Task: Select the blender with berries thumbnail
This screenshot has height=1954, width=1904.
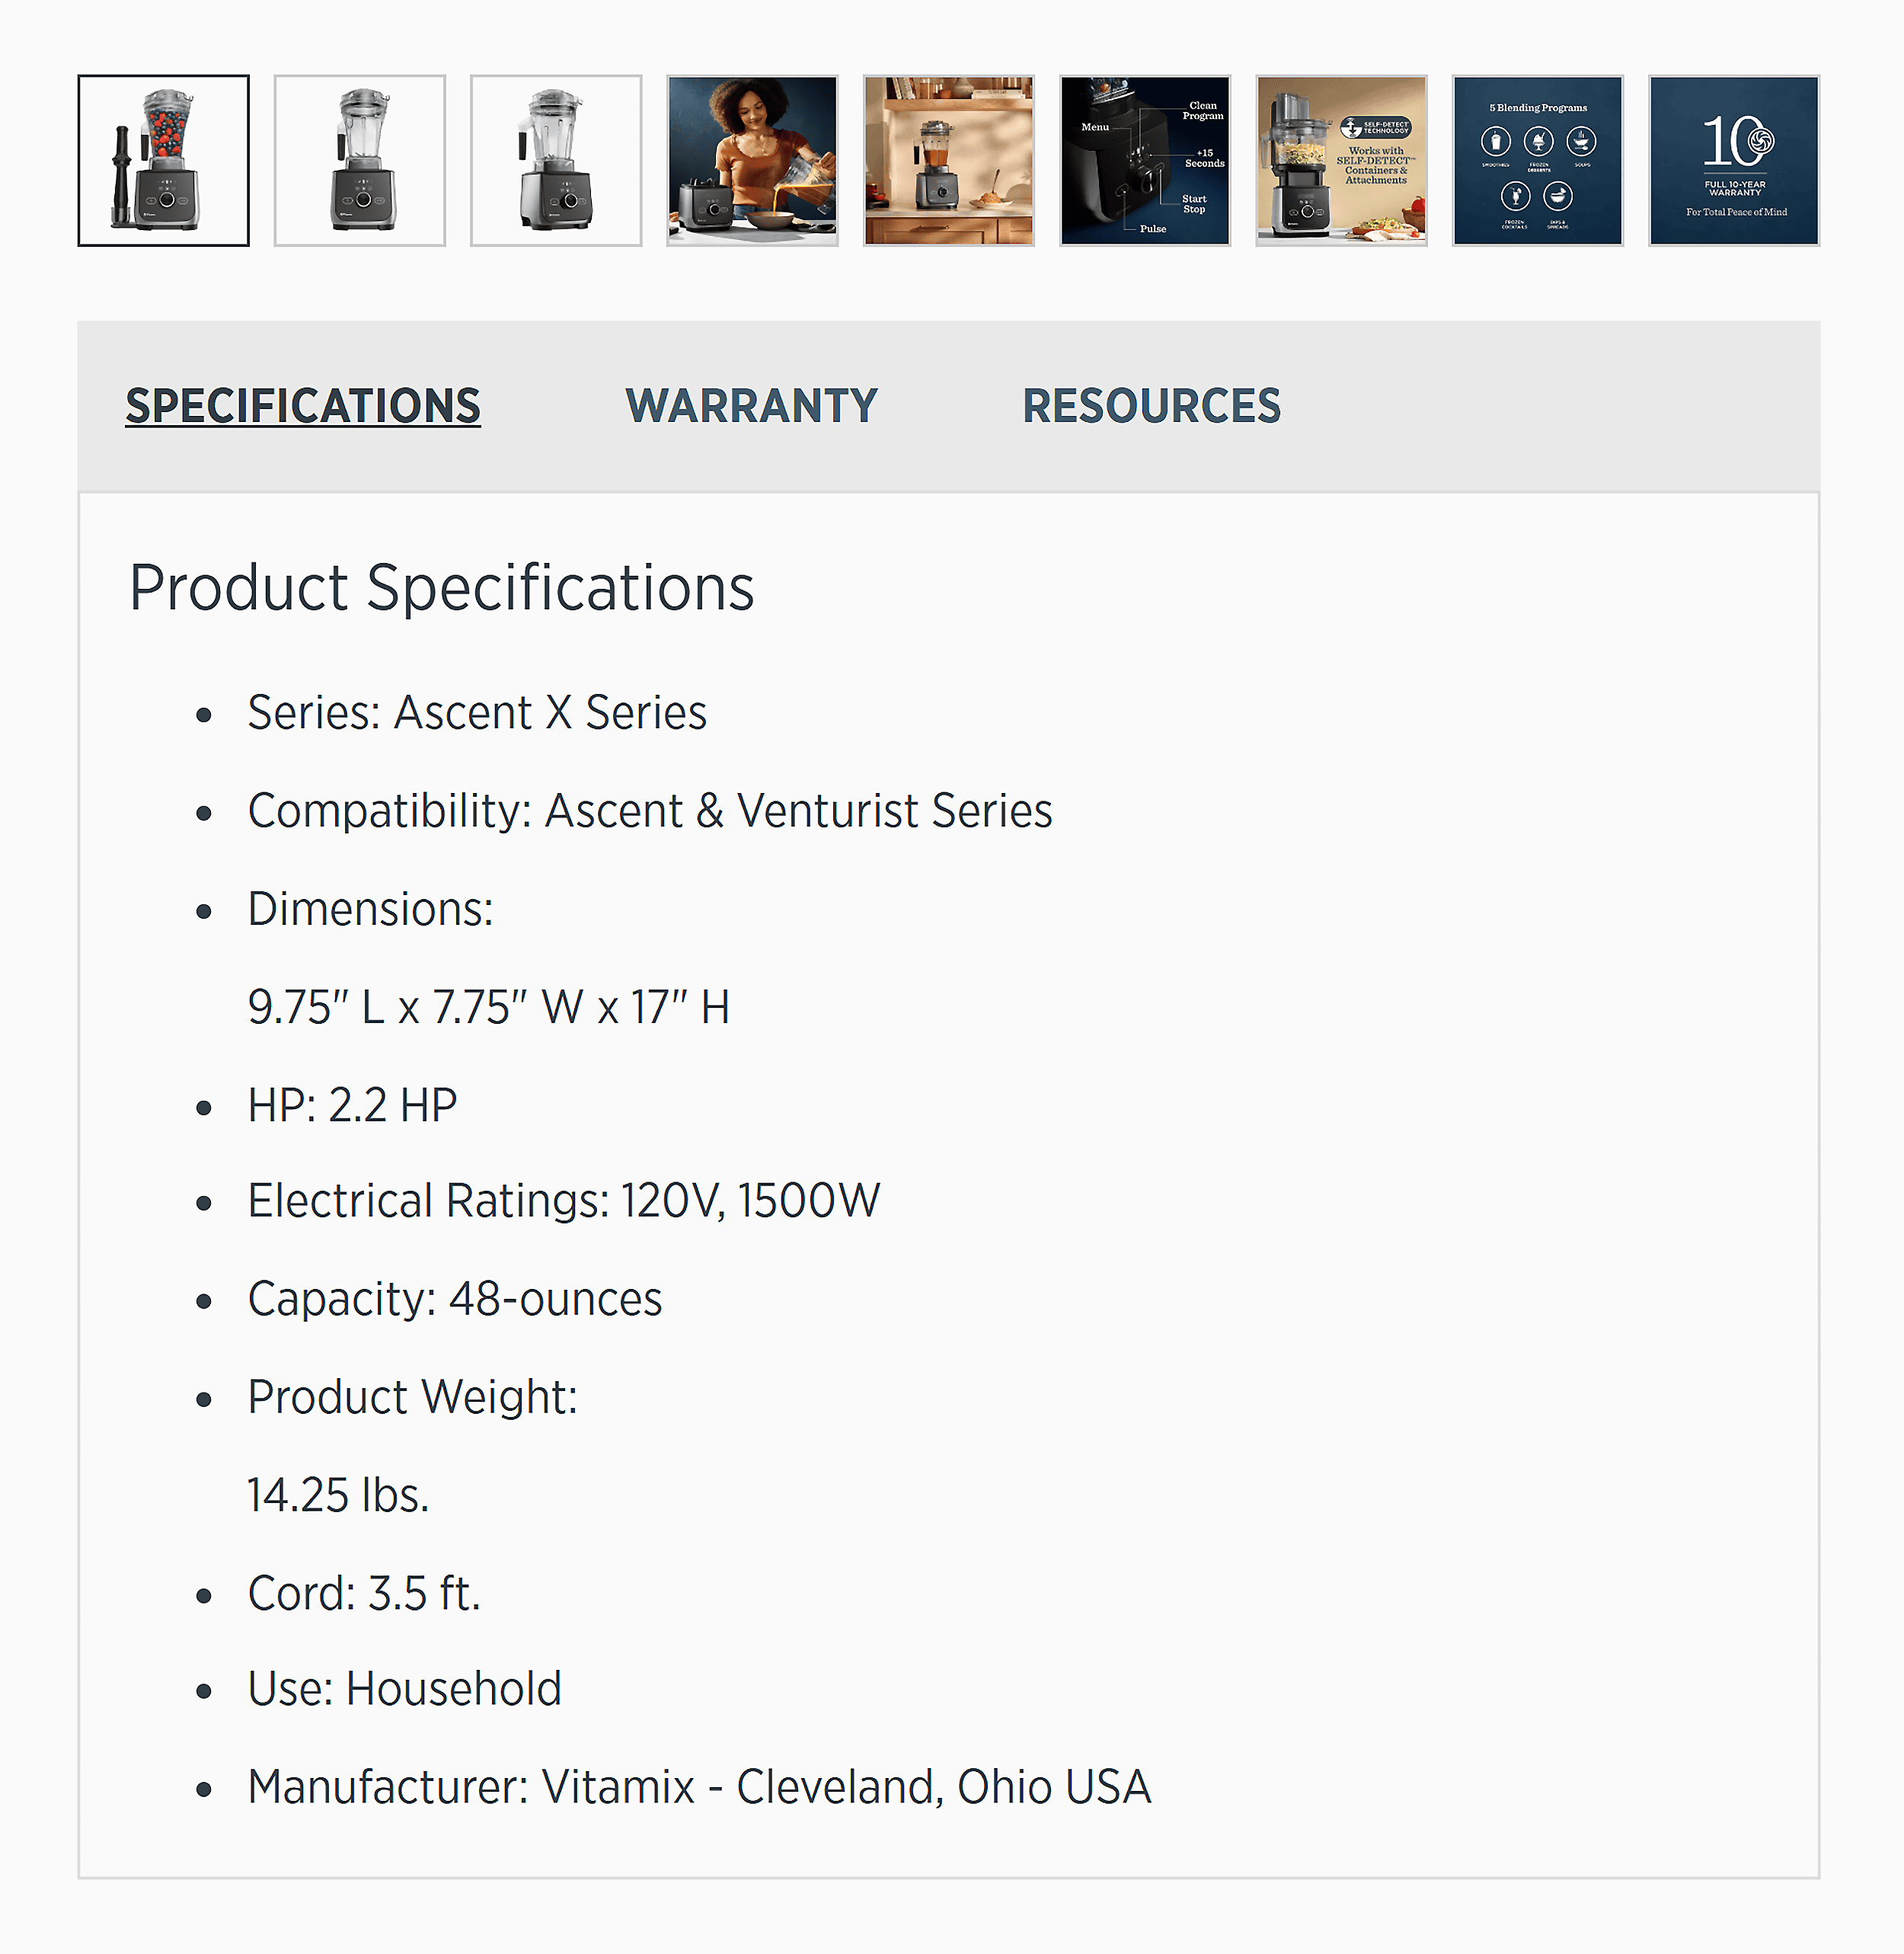Action: pos(163,160)
